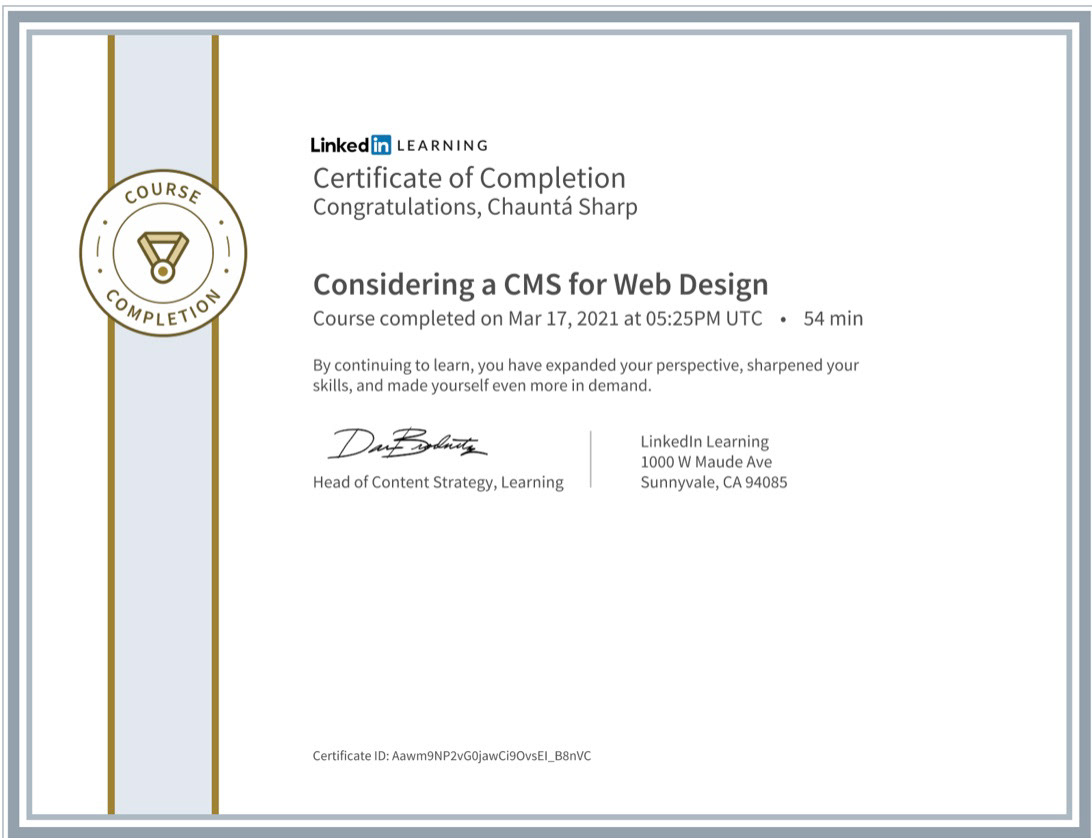Image resolution: width=1092 pixels, height=838 pixels.
Task: Click the handwritten signature image
Action: click(x=407, y=444)
